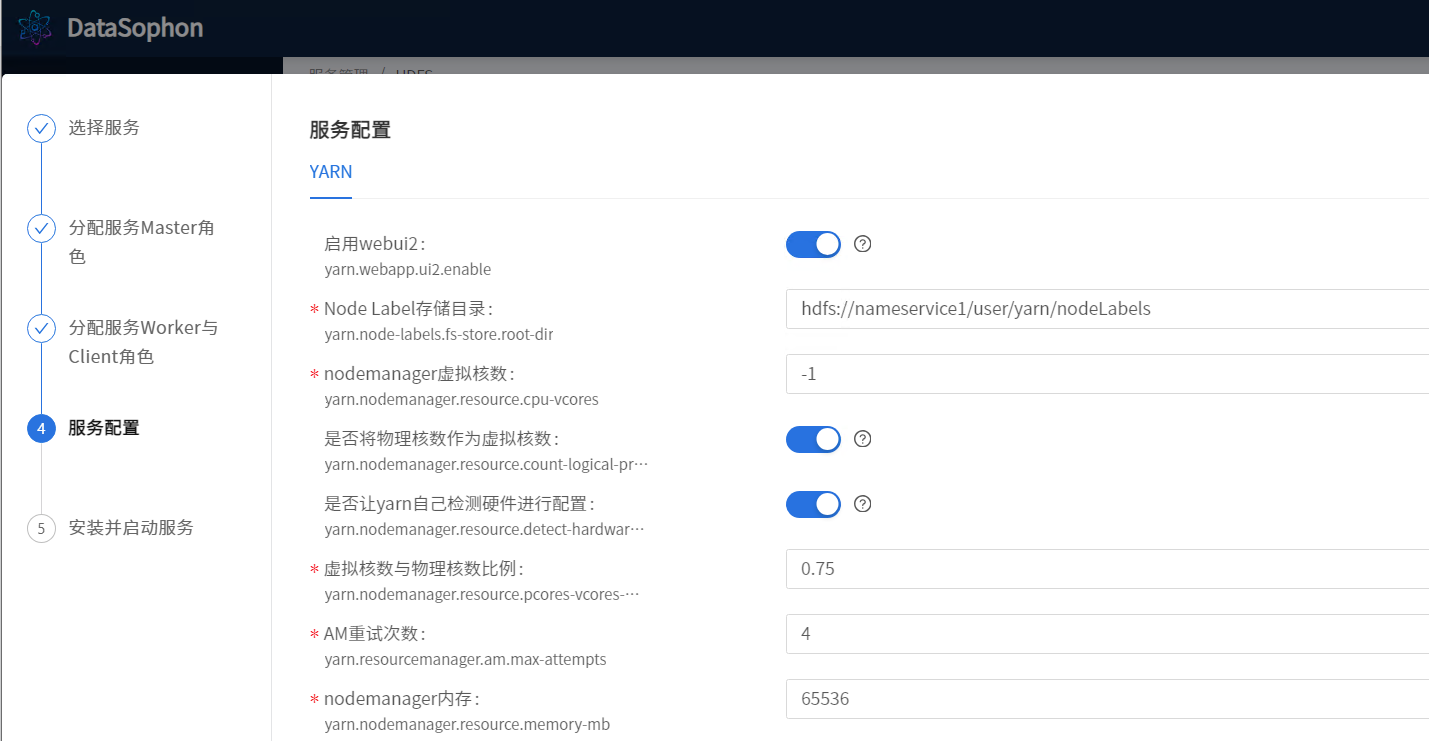Click the yarn.nodemanager.resource.memory-mb key text

pyautogui.click(x=467, y=725)
